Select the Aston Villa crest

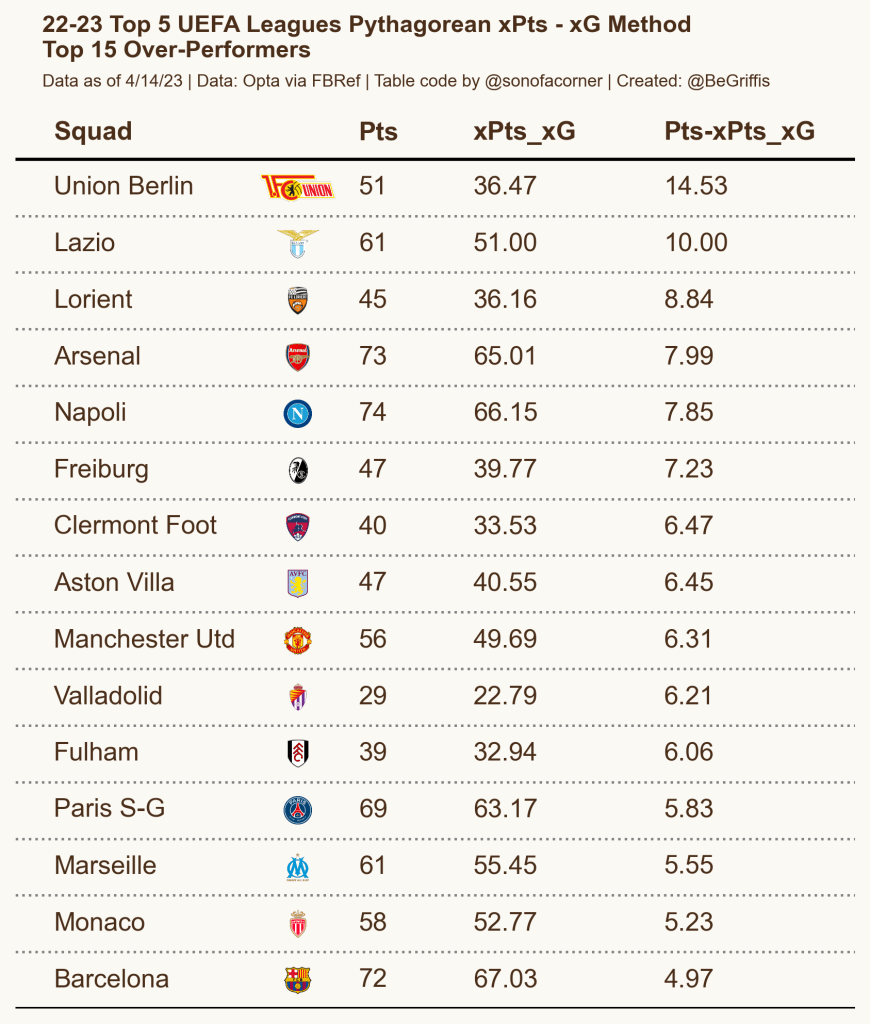[297, 583]
